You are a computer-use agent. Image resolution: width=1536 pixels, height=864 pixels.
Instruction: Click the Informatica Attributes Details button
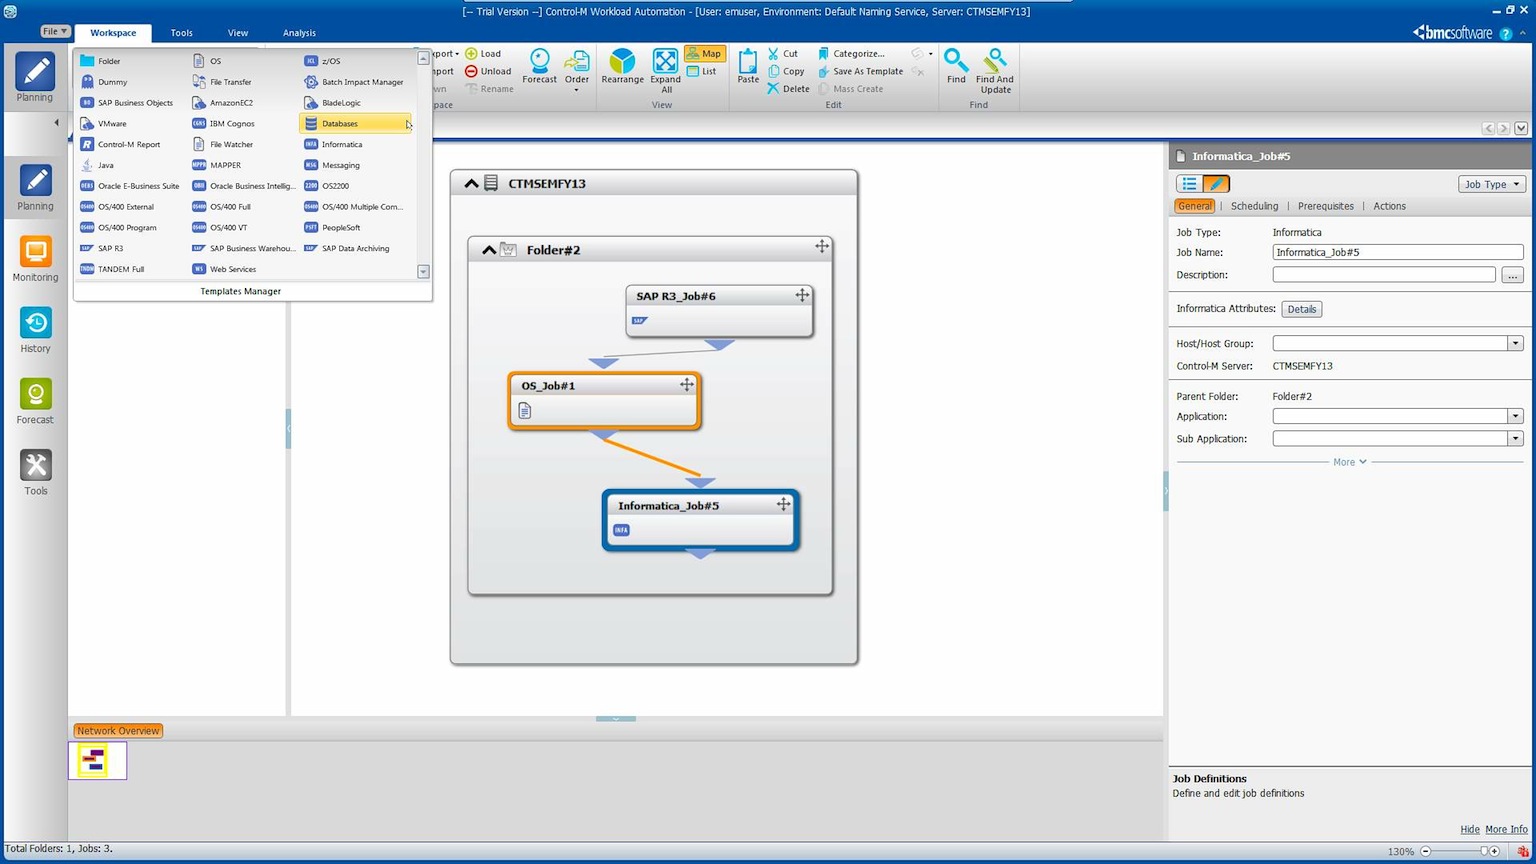pos(1301,310)
